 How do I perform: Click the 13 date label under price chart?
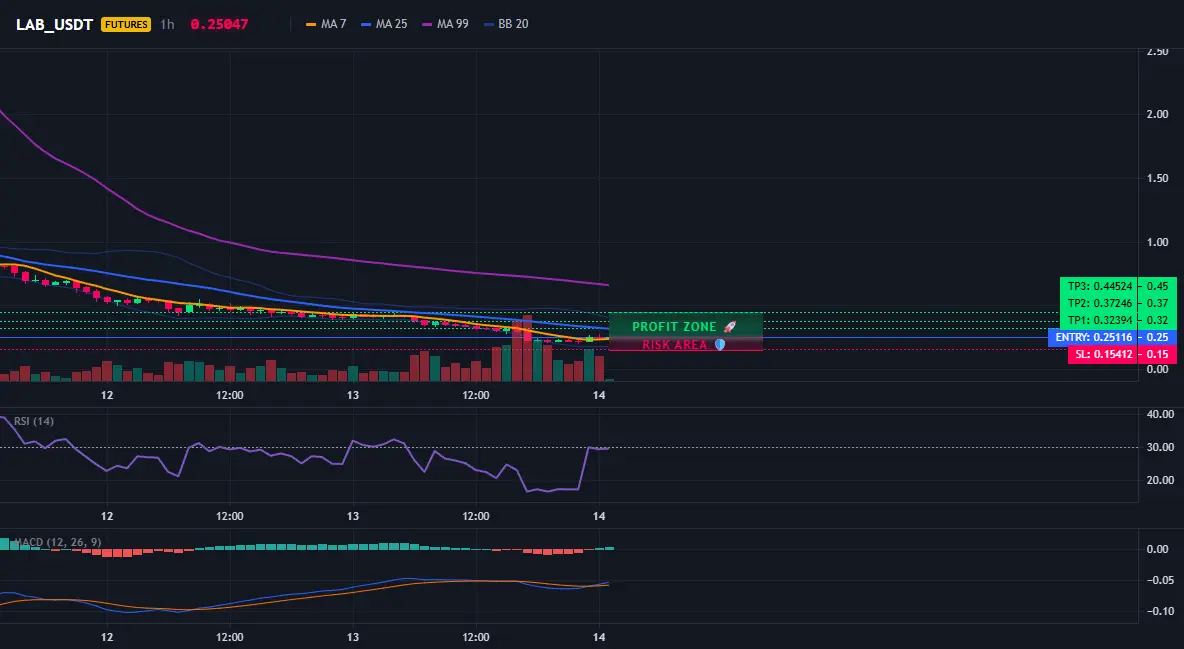[x=353, y=395]
